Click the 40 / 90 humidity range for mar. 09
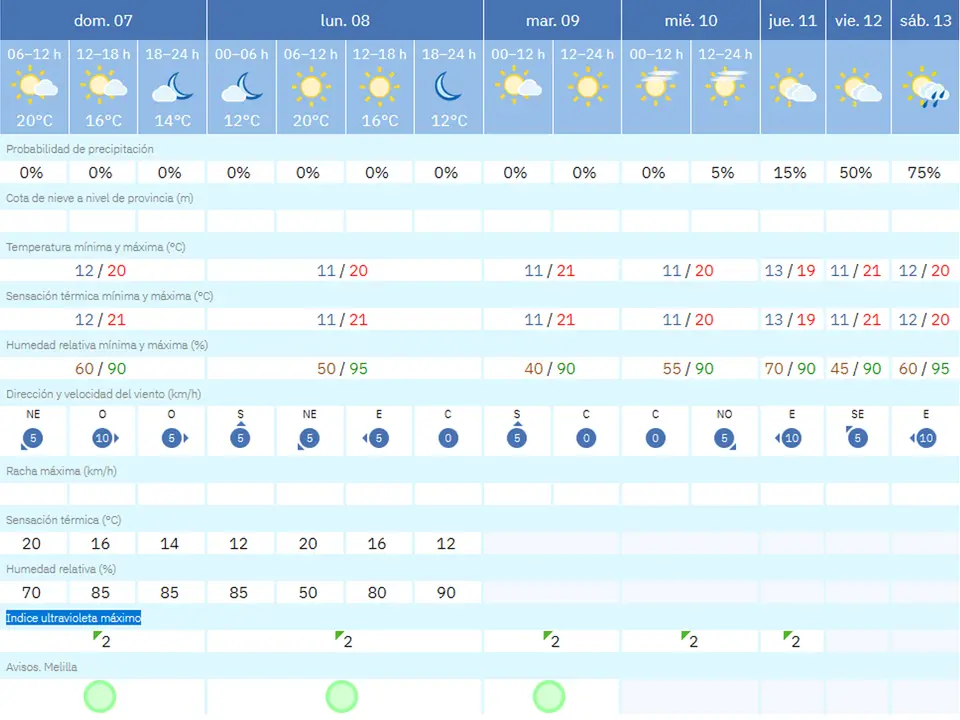 (x=550, y=369)
